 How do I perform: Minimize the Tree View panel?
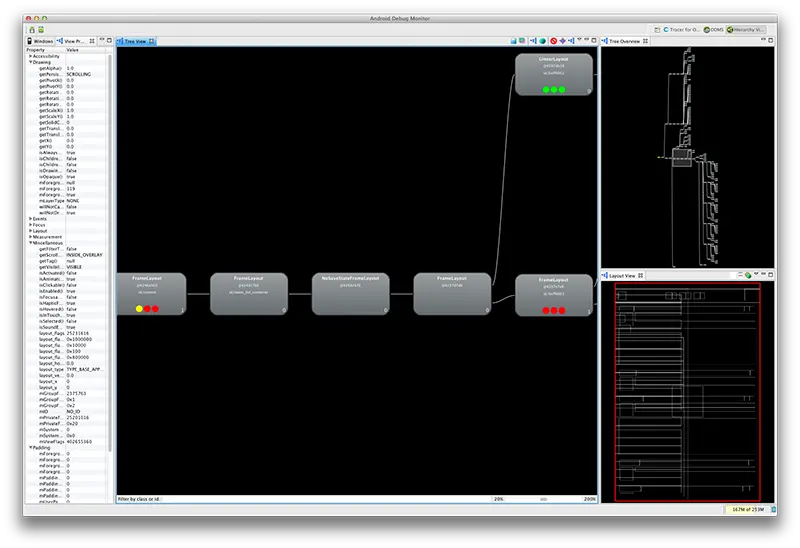pyautogui.click(x=586, y=39)
